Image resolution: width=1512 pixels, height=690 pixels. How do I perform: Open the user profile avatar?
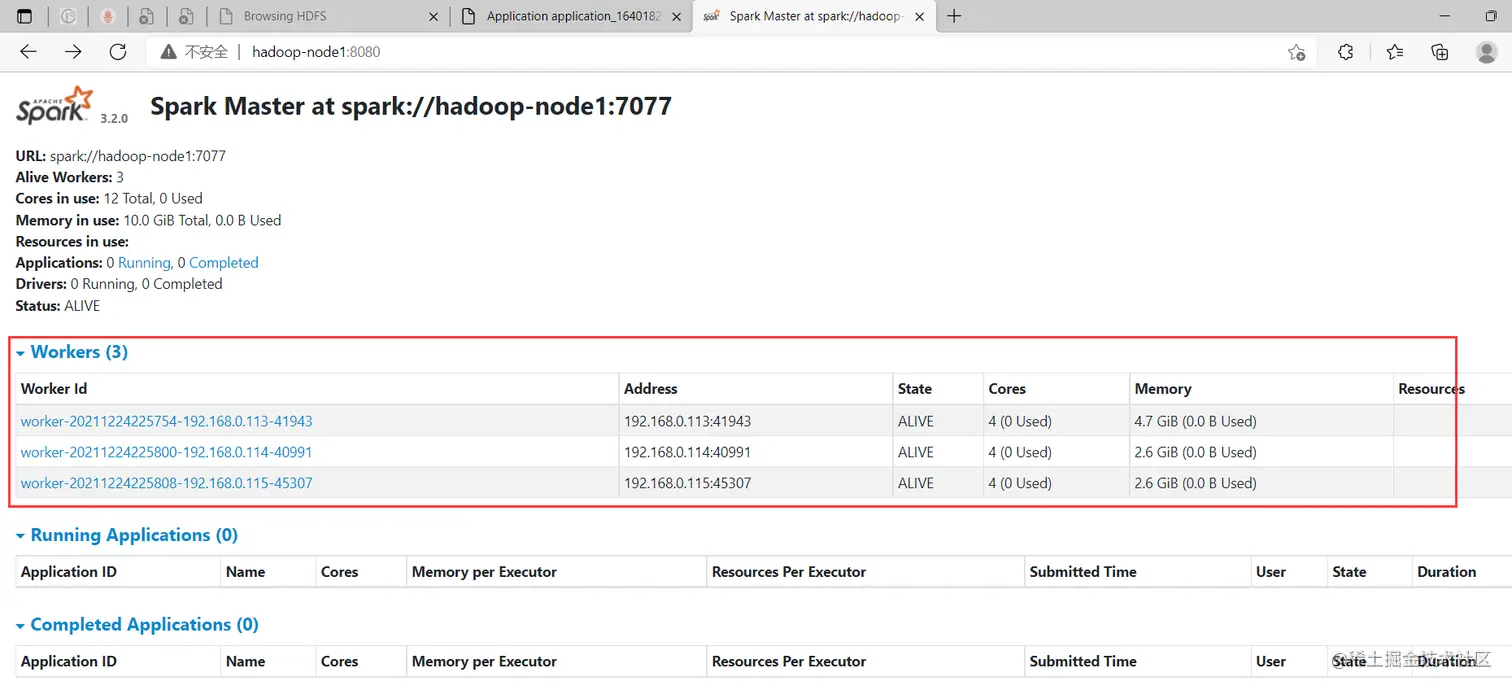[1487, 52]
